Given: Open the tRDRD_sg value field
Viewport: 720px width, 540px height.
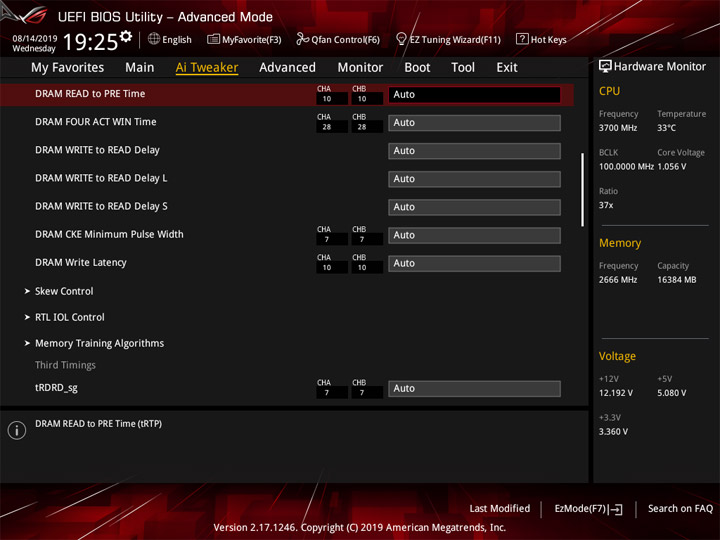Looking at the screenshot, I should click(474, 388).
